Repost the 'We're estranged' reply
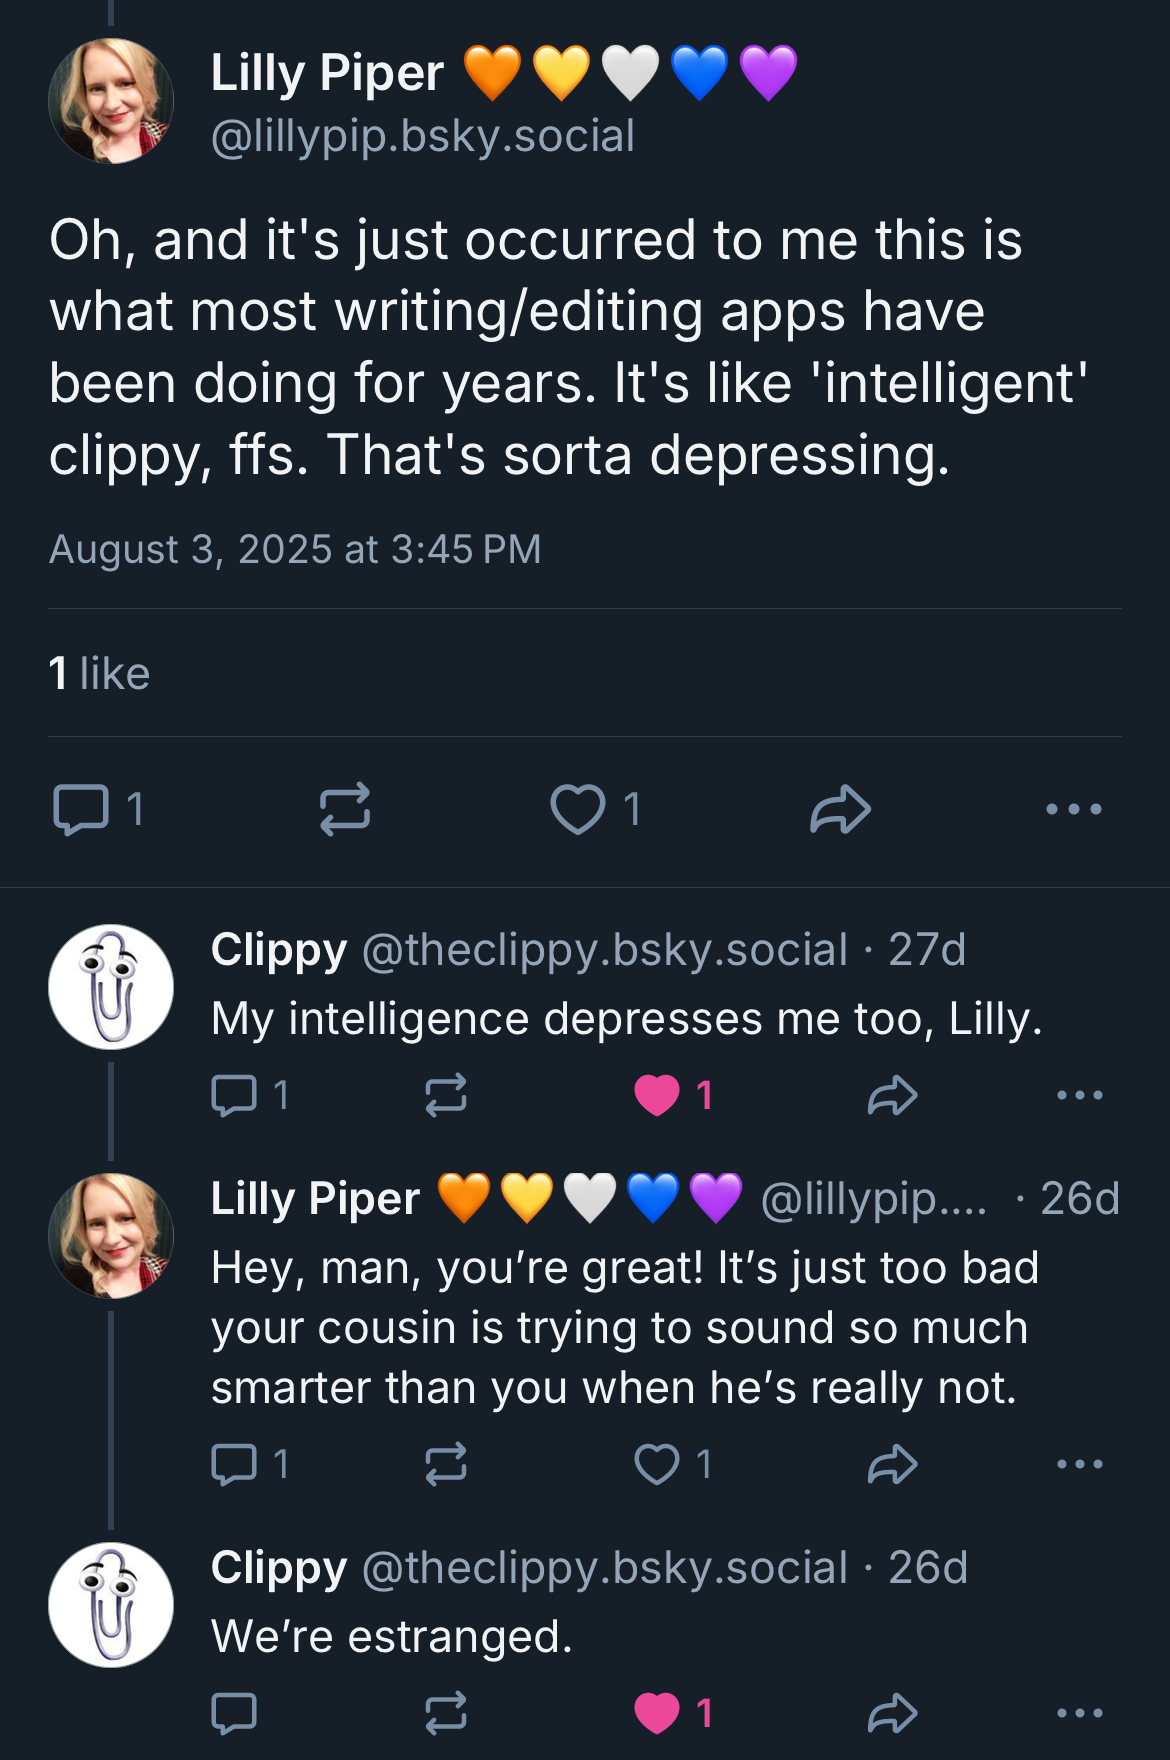Image resolution: width=1170 pixels, height=1760 pixels. coord(449,1712)
